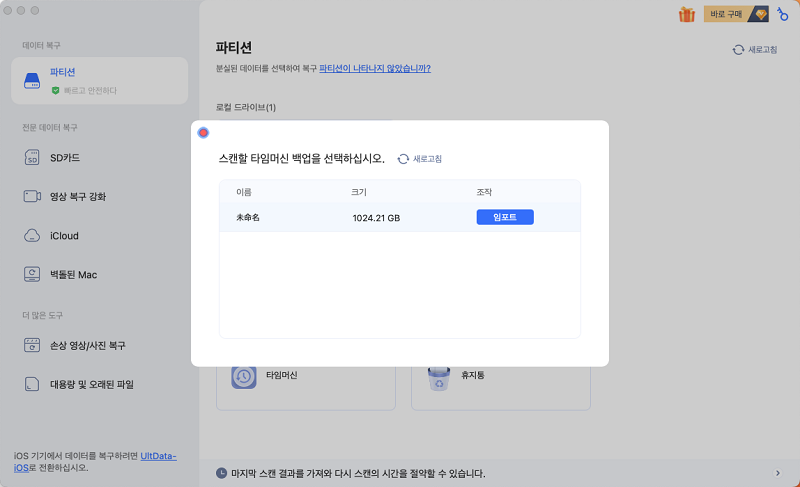
Task: Click 새로고침 in the backup dialog
Action: (x=427, y=159)
